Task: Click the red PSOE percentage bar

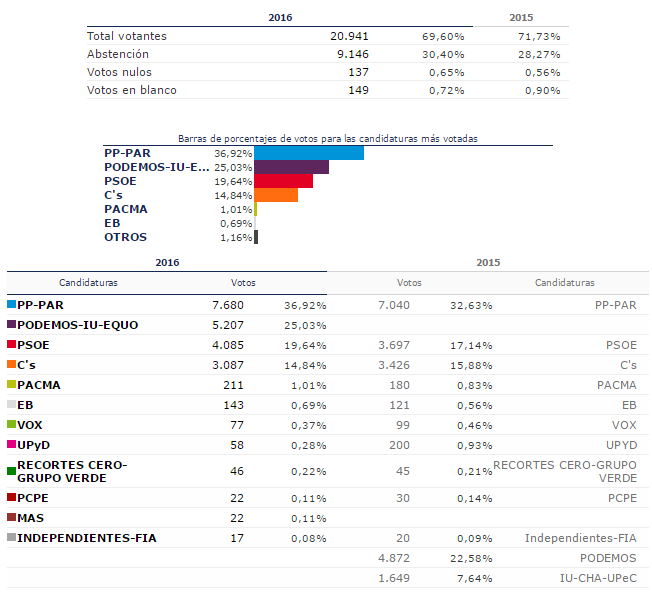Action: coord(284,181)
